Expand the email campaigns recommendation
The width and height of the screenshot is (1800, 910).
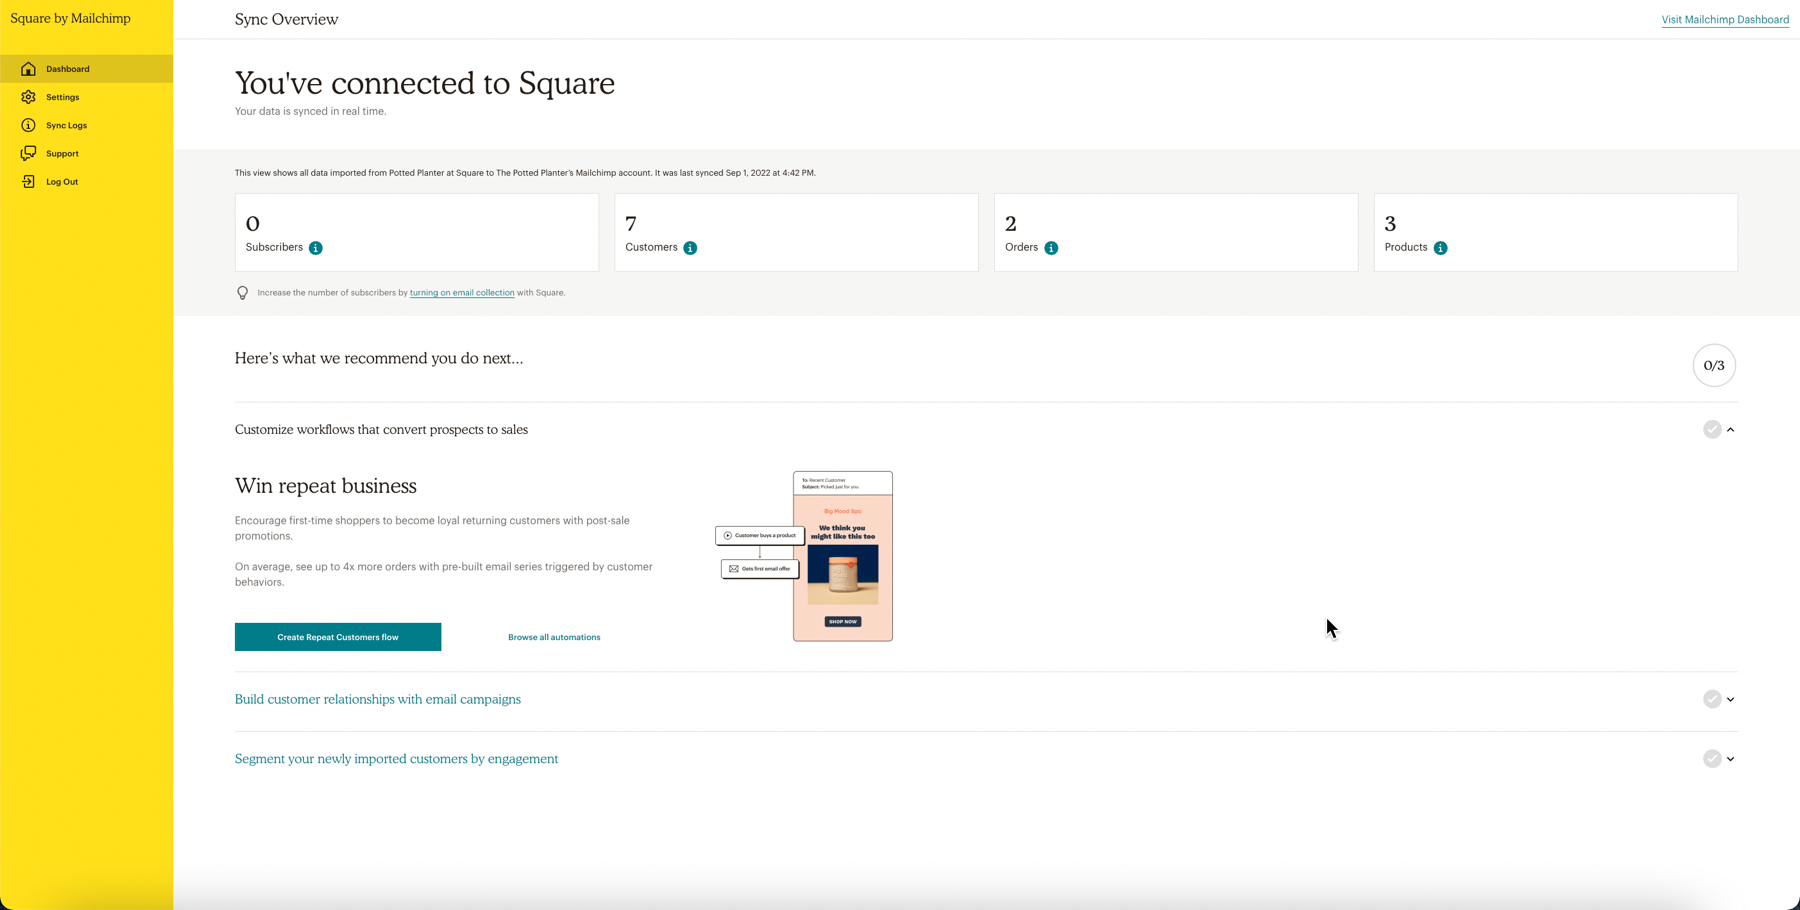[x=1730, y=699]
